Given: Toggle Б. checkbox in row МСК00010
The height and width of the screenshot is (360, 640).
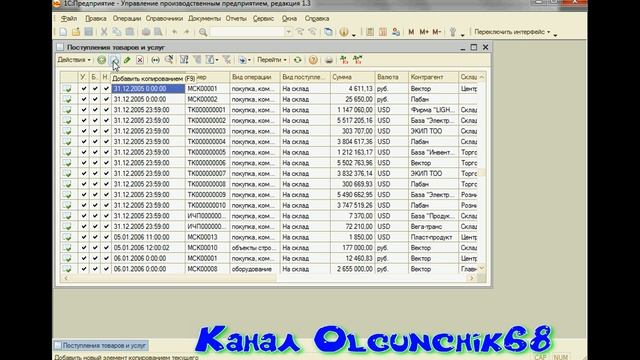Looking at the screenshot, I should [x=95, y=248].
